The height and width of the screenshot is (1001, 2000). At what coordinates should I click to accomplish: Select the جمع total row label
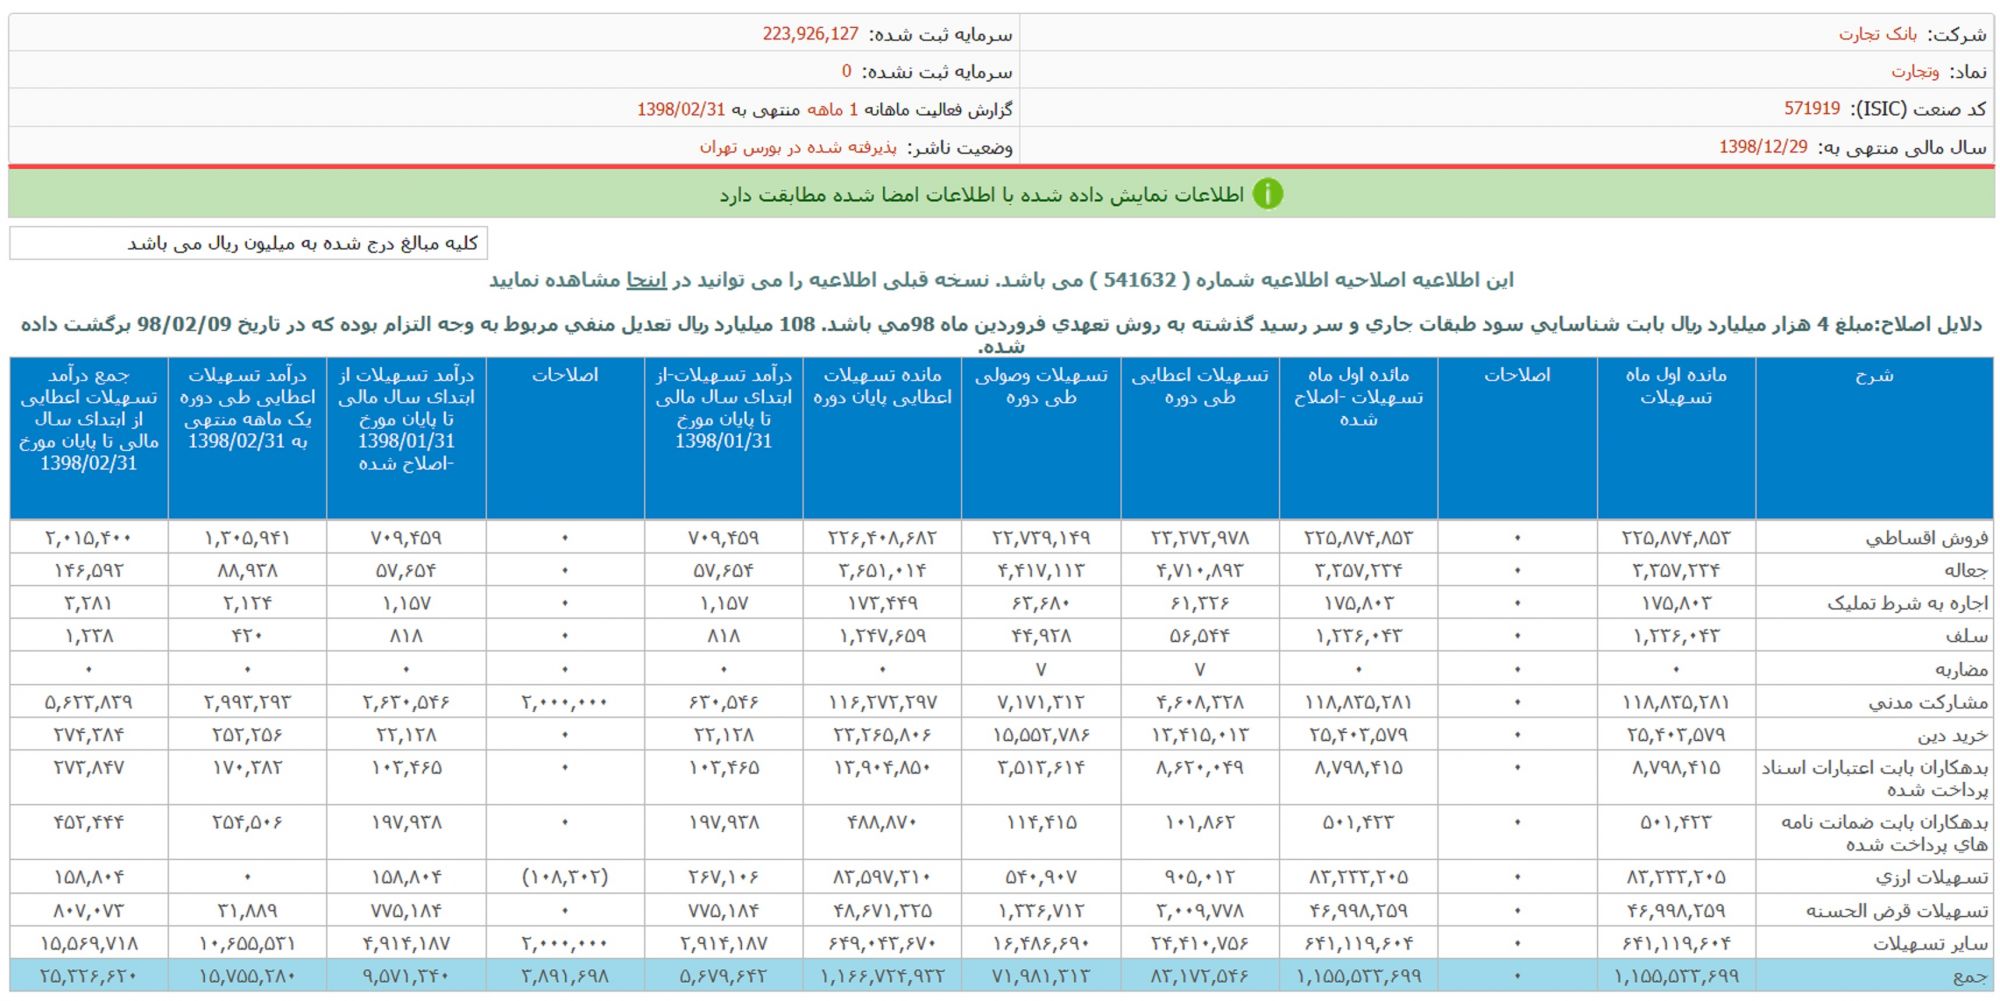(1970, 976)
